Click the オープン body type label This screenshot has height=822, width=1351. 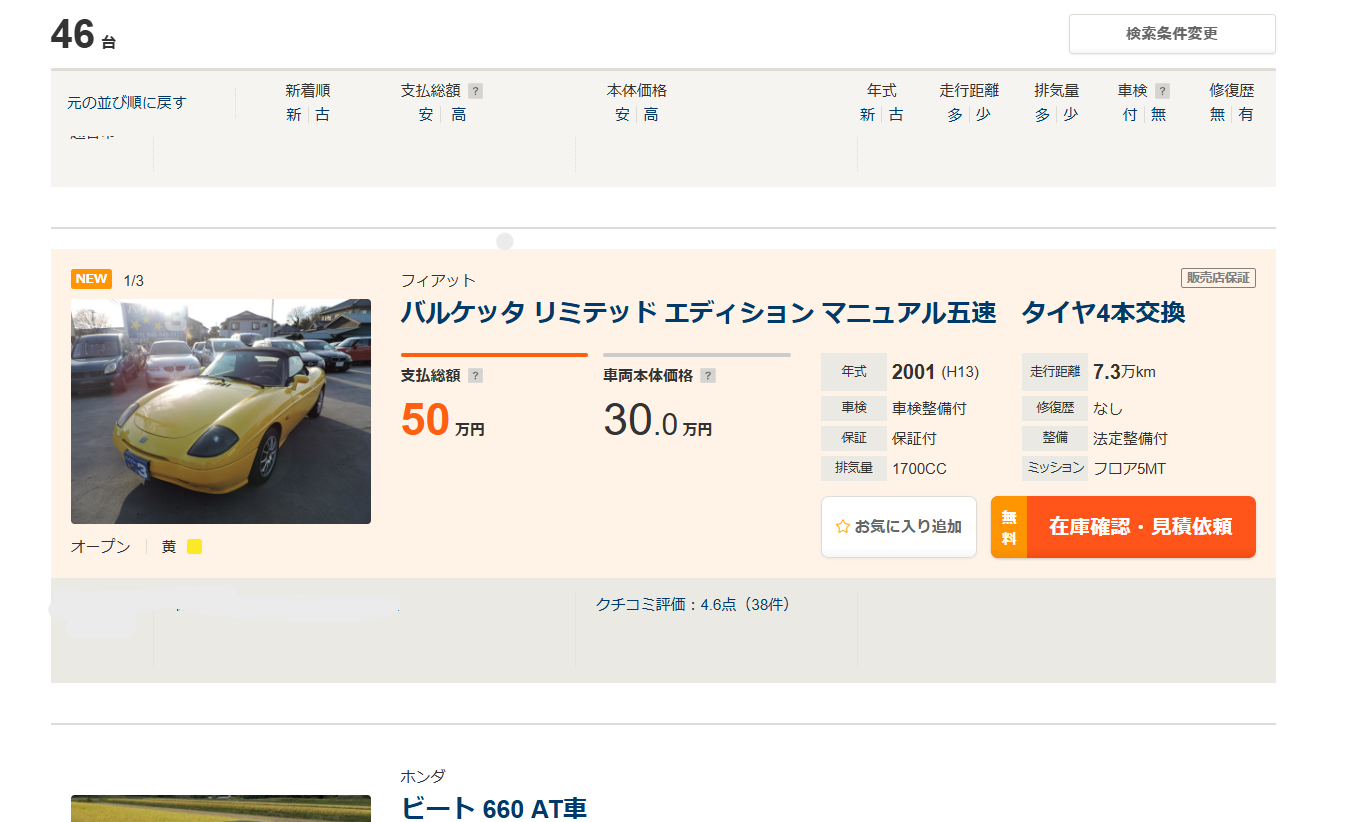point(101,547)
